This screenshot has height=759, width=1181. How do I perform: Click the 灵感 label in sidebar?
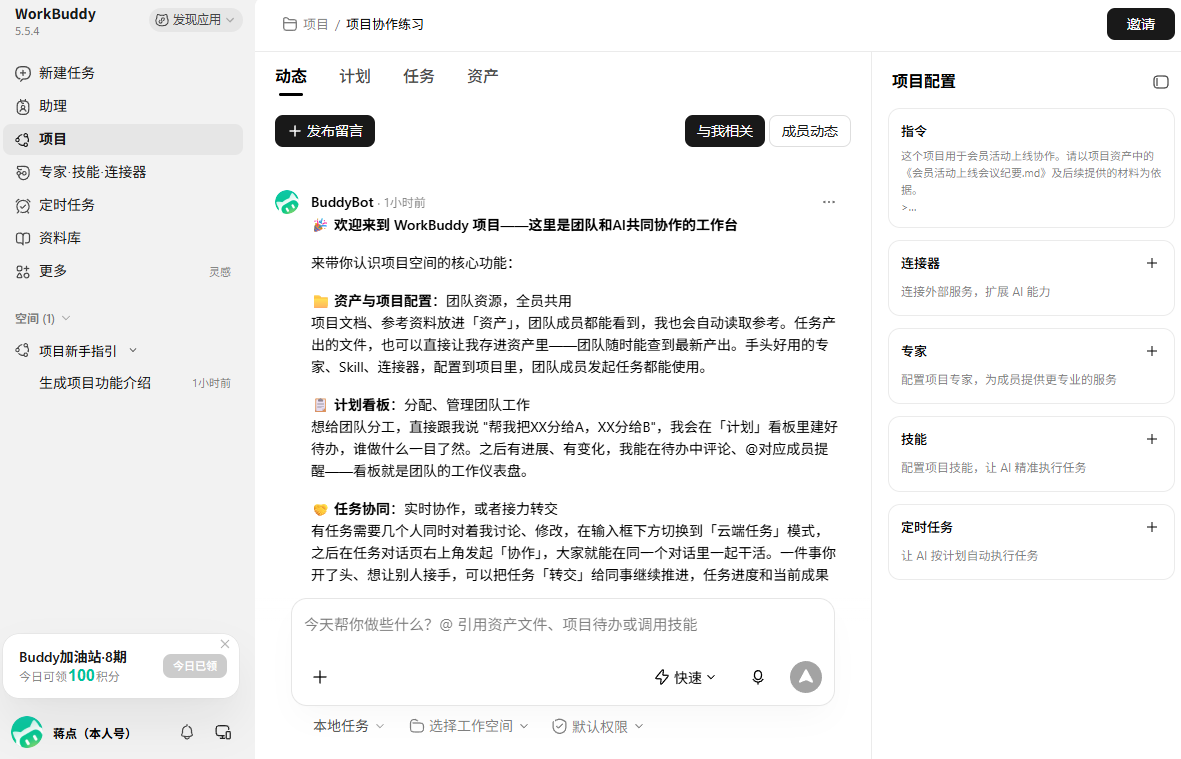(x=220, y=272)
